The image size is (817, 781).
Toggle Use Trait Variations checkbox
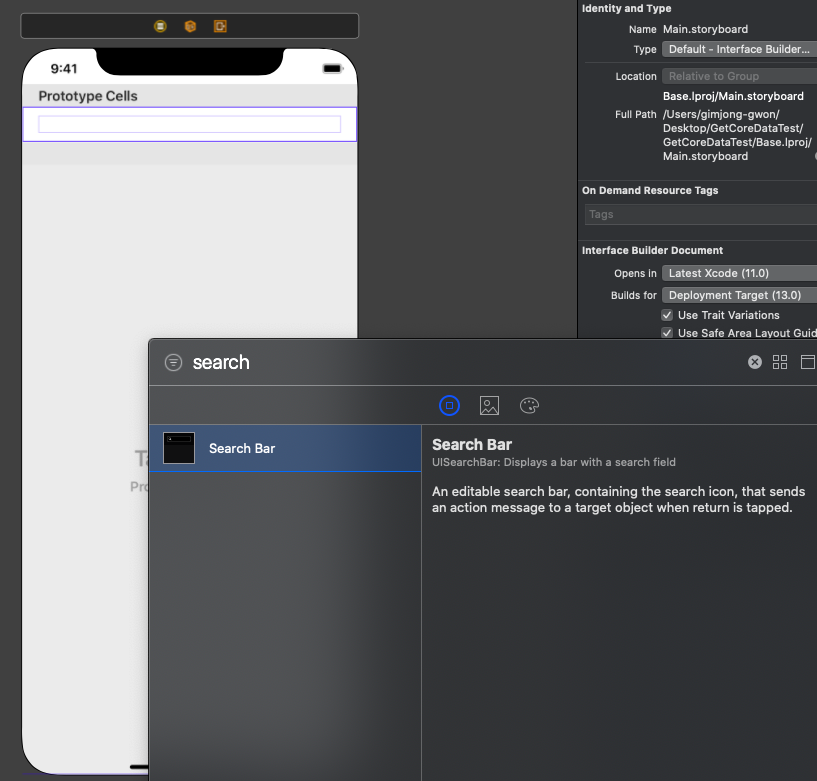point(667,315)
